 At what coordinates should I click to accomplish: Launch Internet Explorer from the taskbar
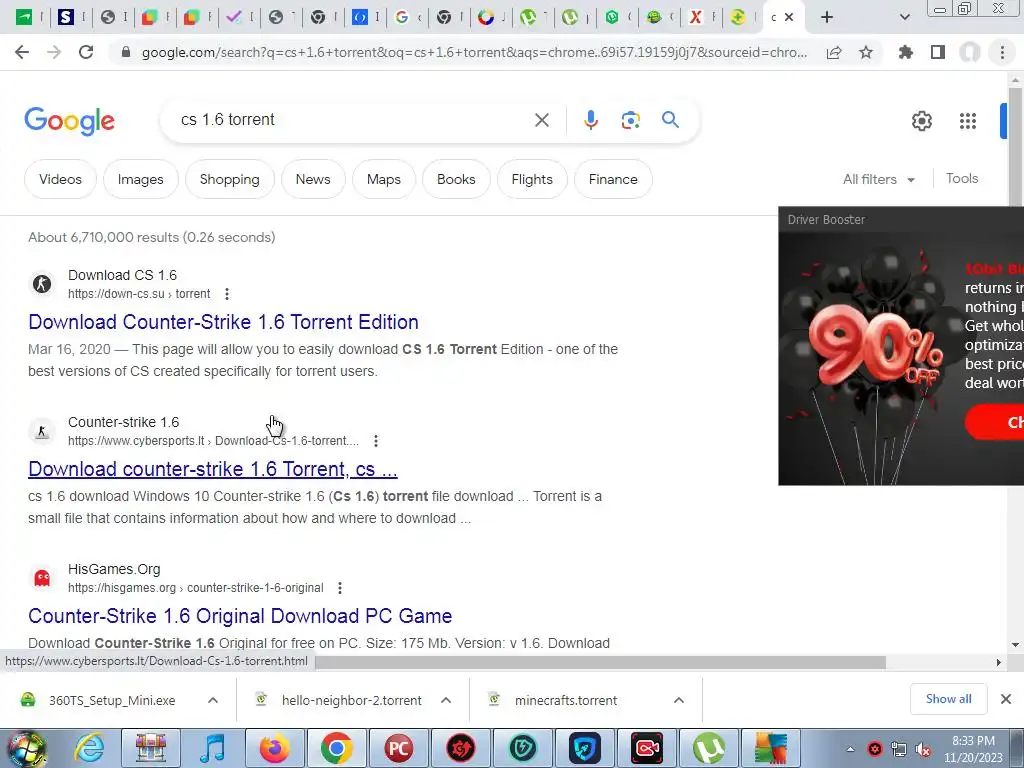(89, 748)
